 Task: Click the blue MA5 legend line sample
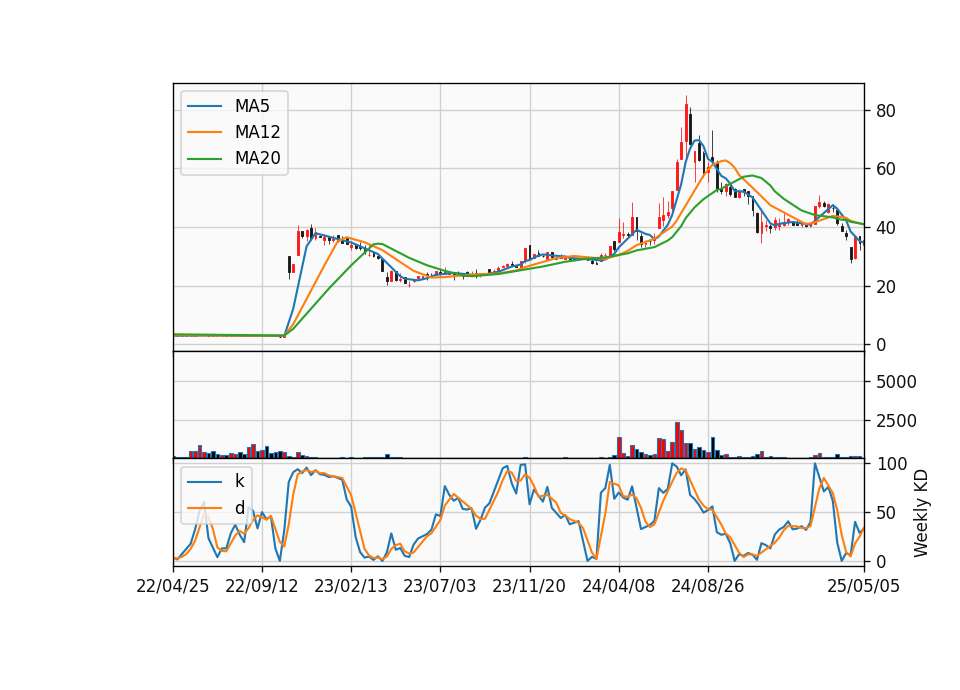(204, 106)
